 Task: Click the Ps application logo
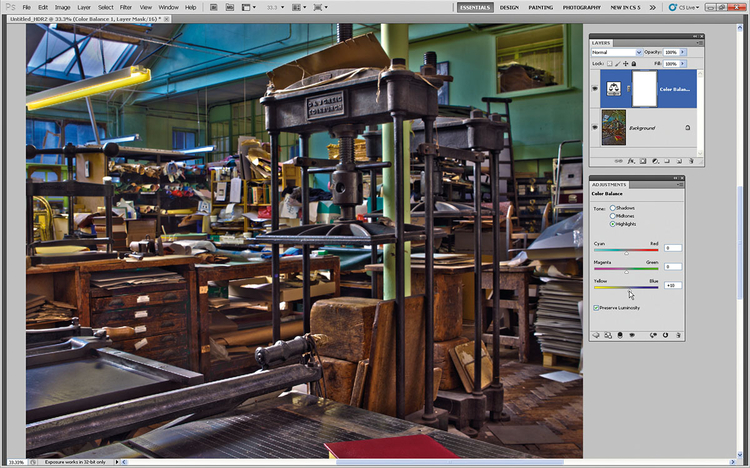(10, 7)
